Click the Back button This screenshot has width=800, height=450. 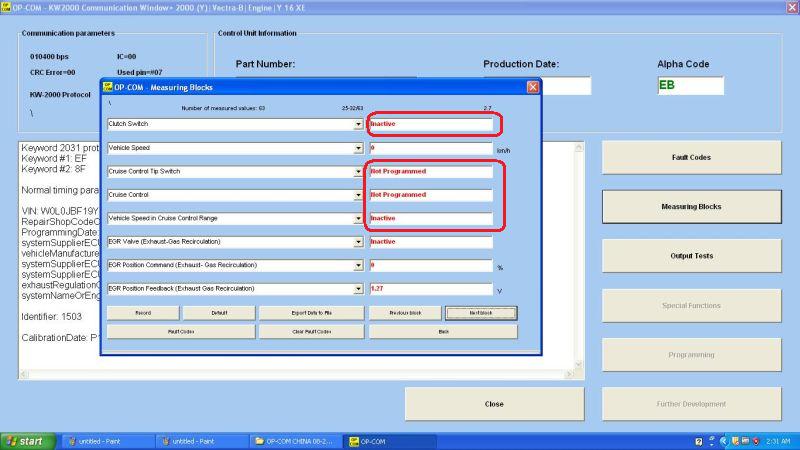[443, 331]
